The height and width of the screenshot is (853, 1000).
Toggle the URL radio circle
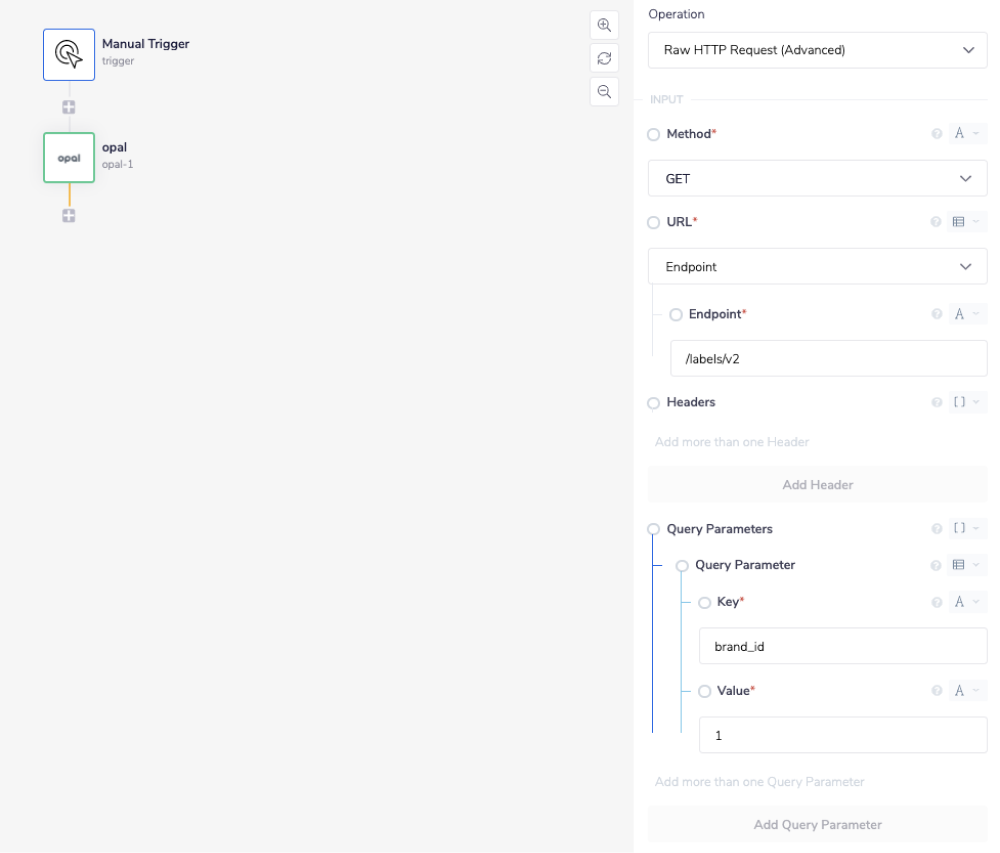click(654, 222)
